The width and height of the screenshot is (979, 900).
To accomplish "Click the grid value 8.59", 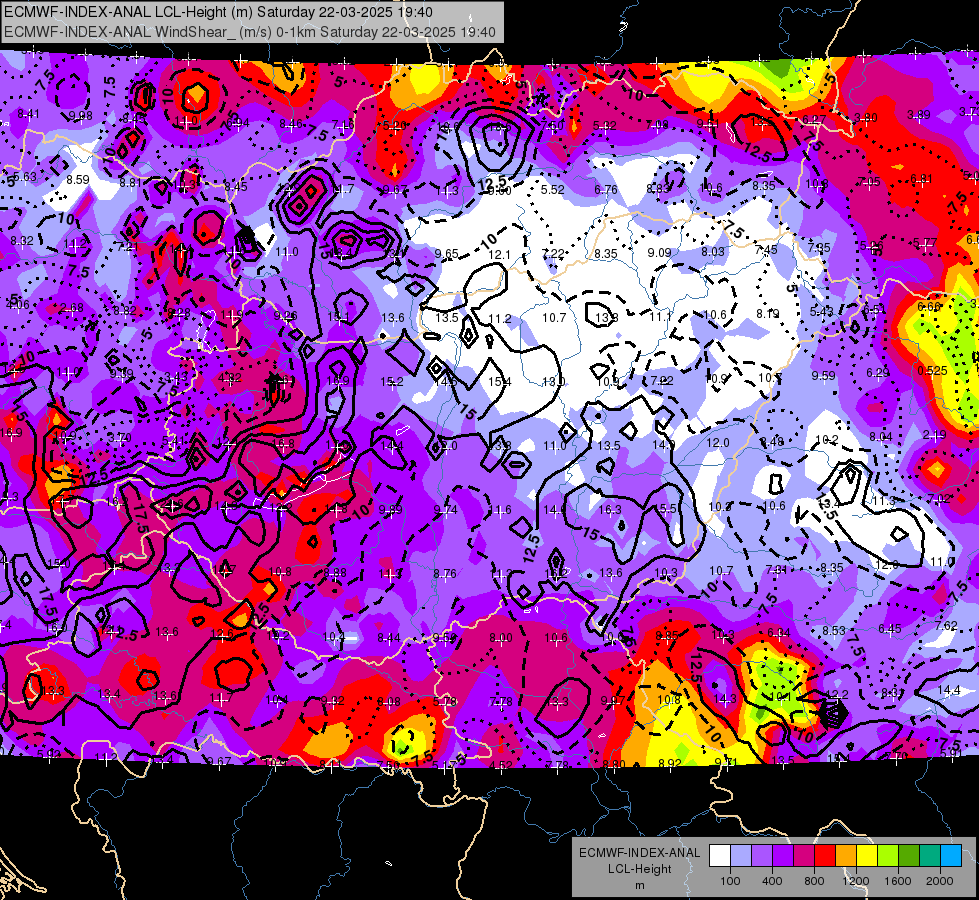I will tap(78, 180).
